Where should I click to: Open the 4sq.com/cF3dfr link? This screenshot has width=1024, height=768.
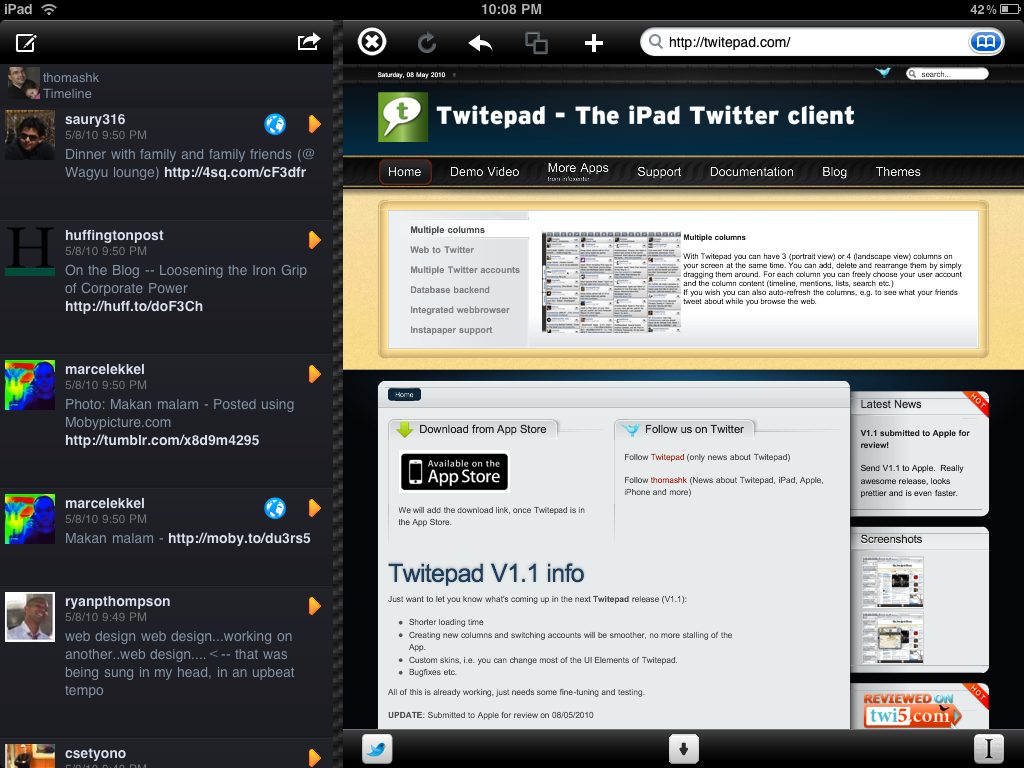(x=235, y=172)
